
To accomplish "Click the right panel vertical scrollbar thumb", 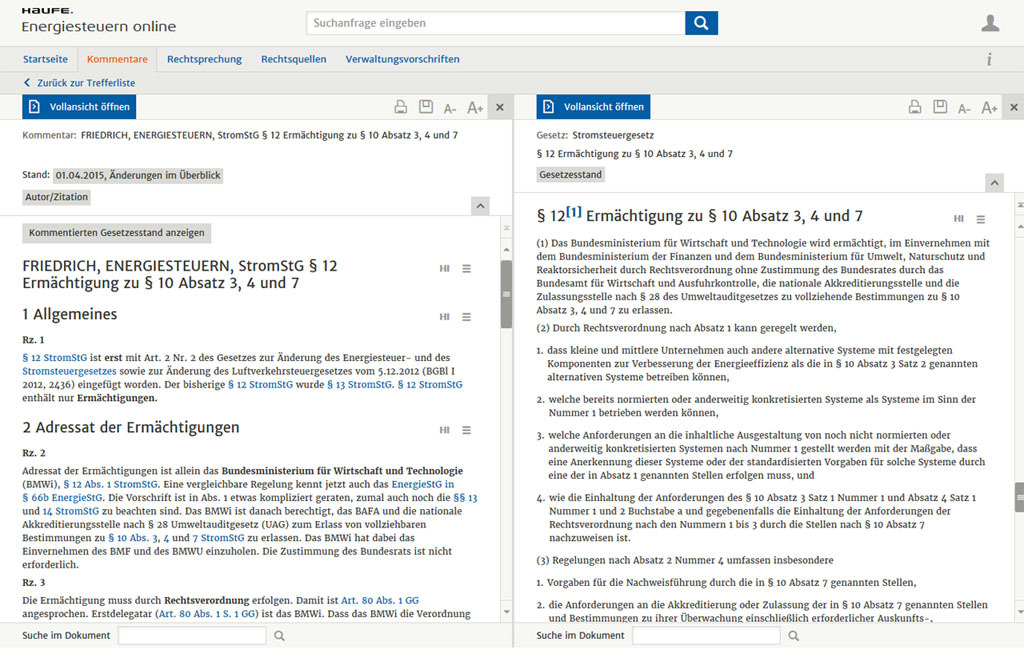I will point(1019,497).
